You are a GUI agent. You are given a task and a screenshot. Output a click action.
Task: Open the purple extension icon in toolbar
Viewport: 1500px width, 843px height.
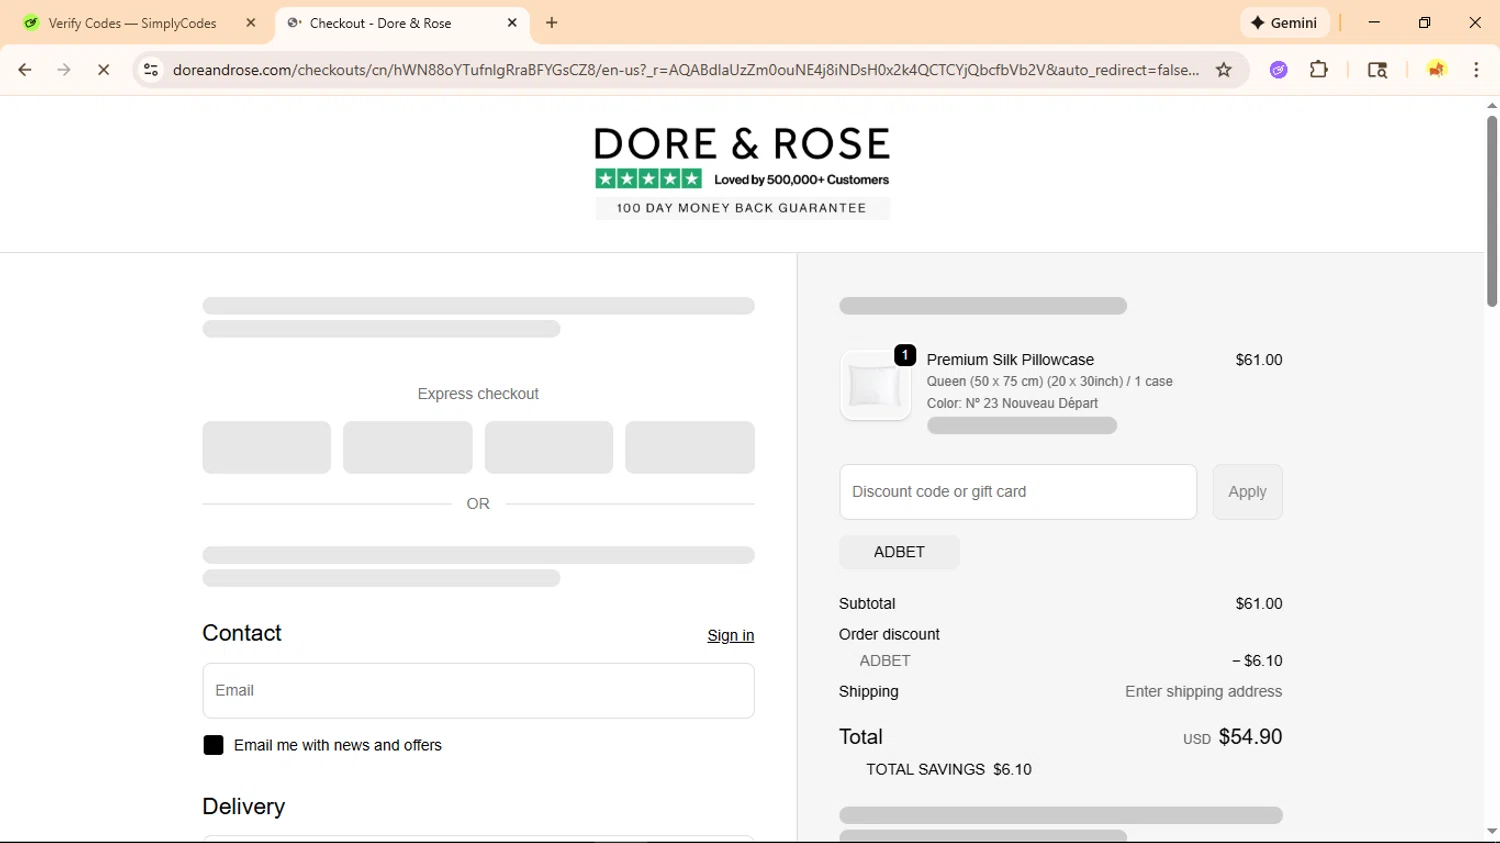(x=1278, y=70)
